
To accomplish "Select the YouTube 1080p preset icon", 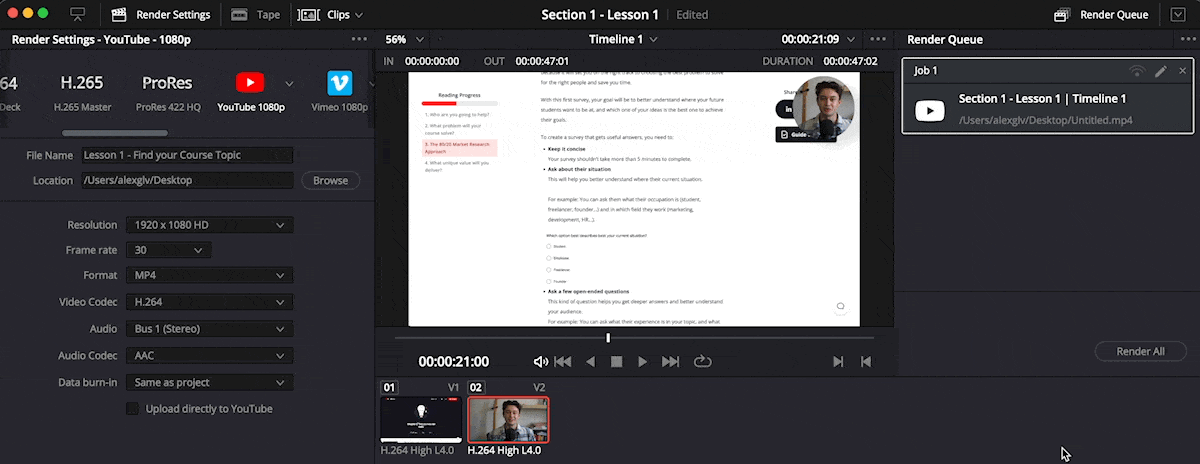I will point(250,82).
